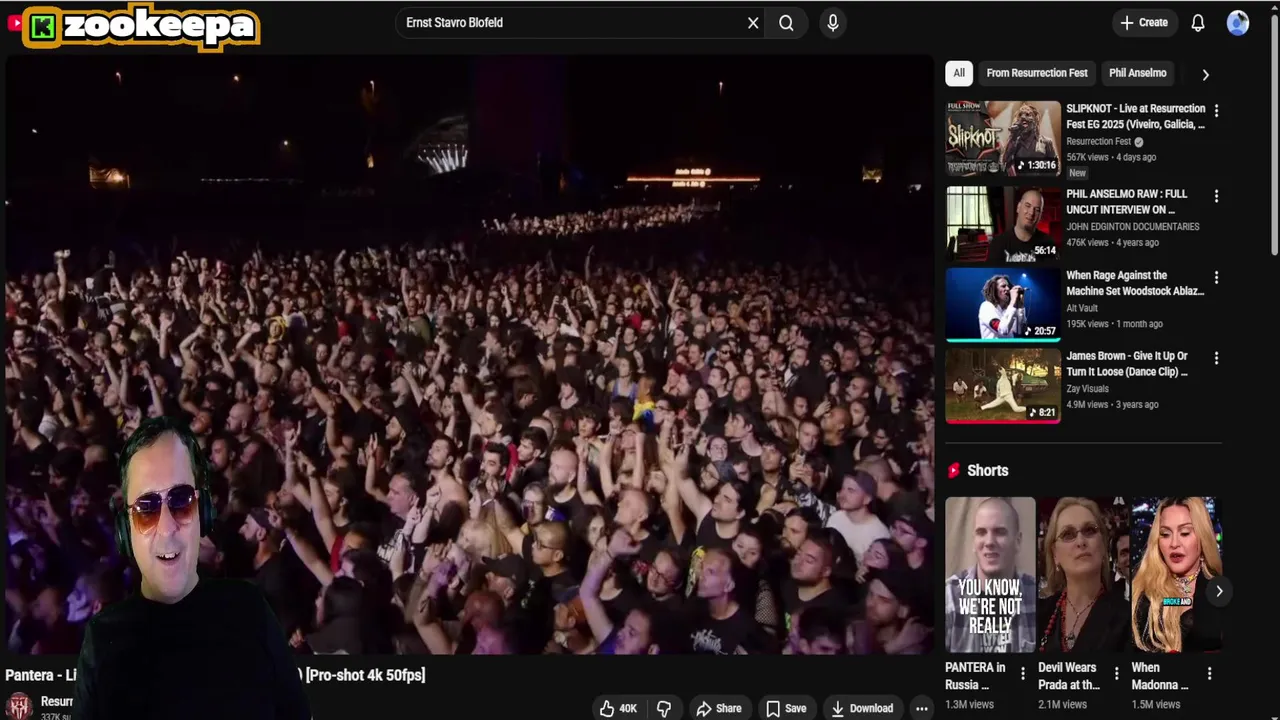The image size is (1280, 720).
Task: Clear the search box with the X icon
Action: tap(753, 23)
